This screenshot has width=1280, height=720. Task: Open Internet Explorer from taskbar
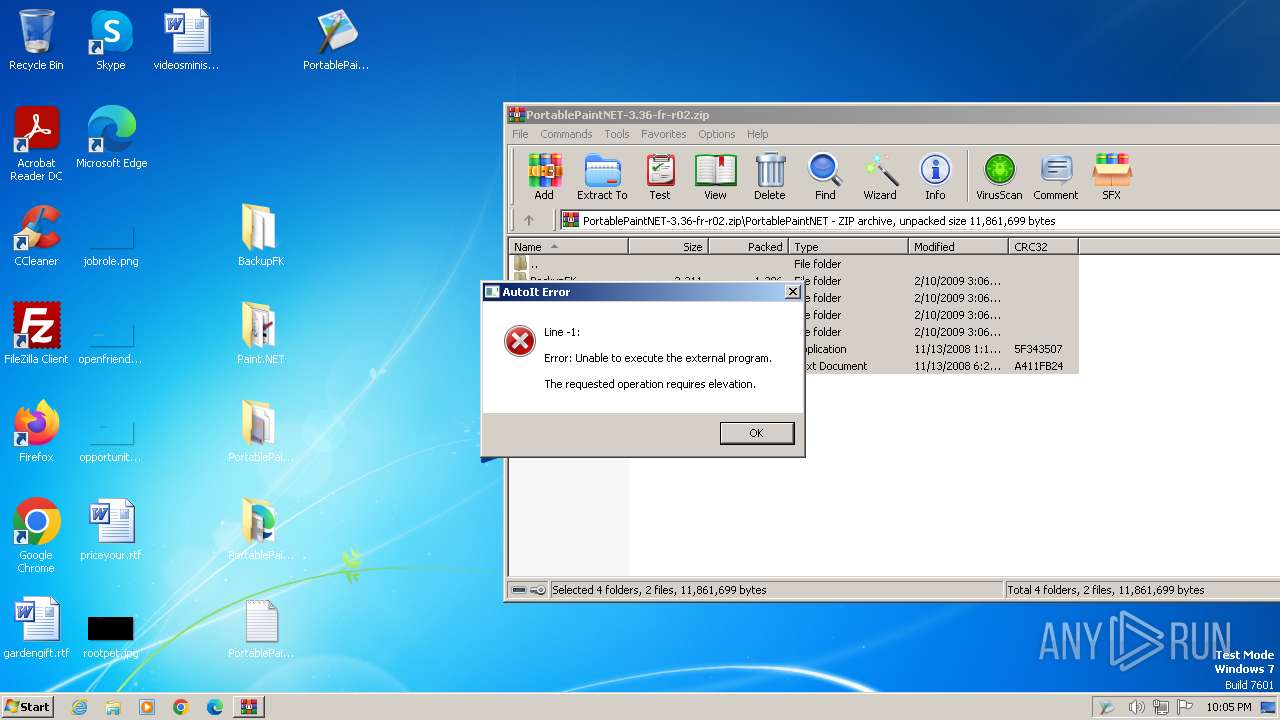coord(79,707)
